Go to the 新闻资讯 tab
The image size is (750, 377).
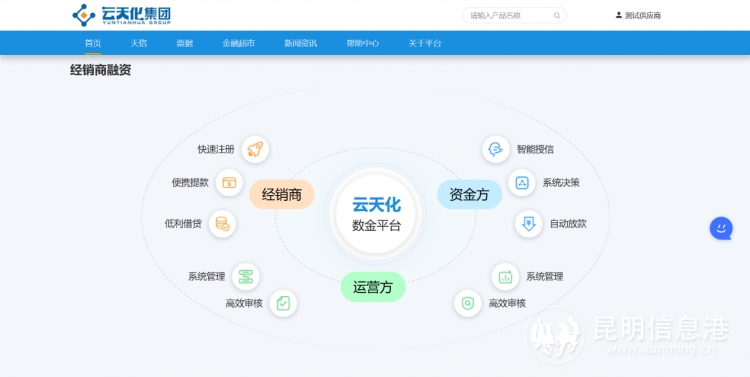point(300,43)
